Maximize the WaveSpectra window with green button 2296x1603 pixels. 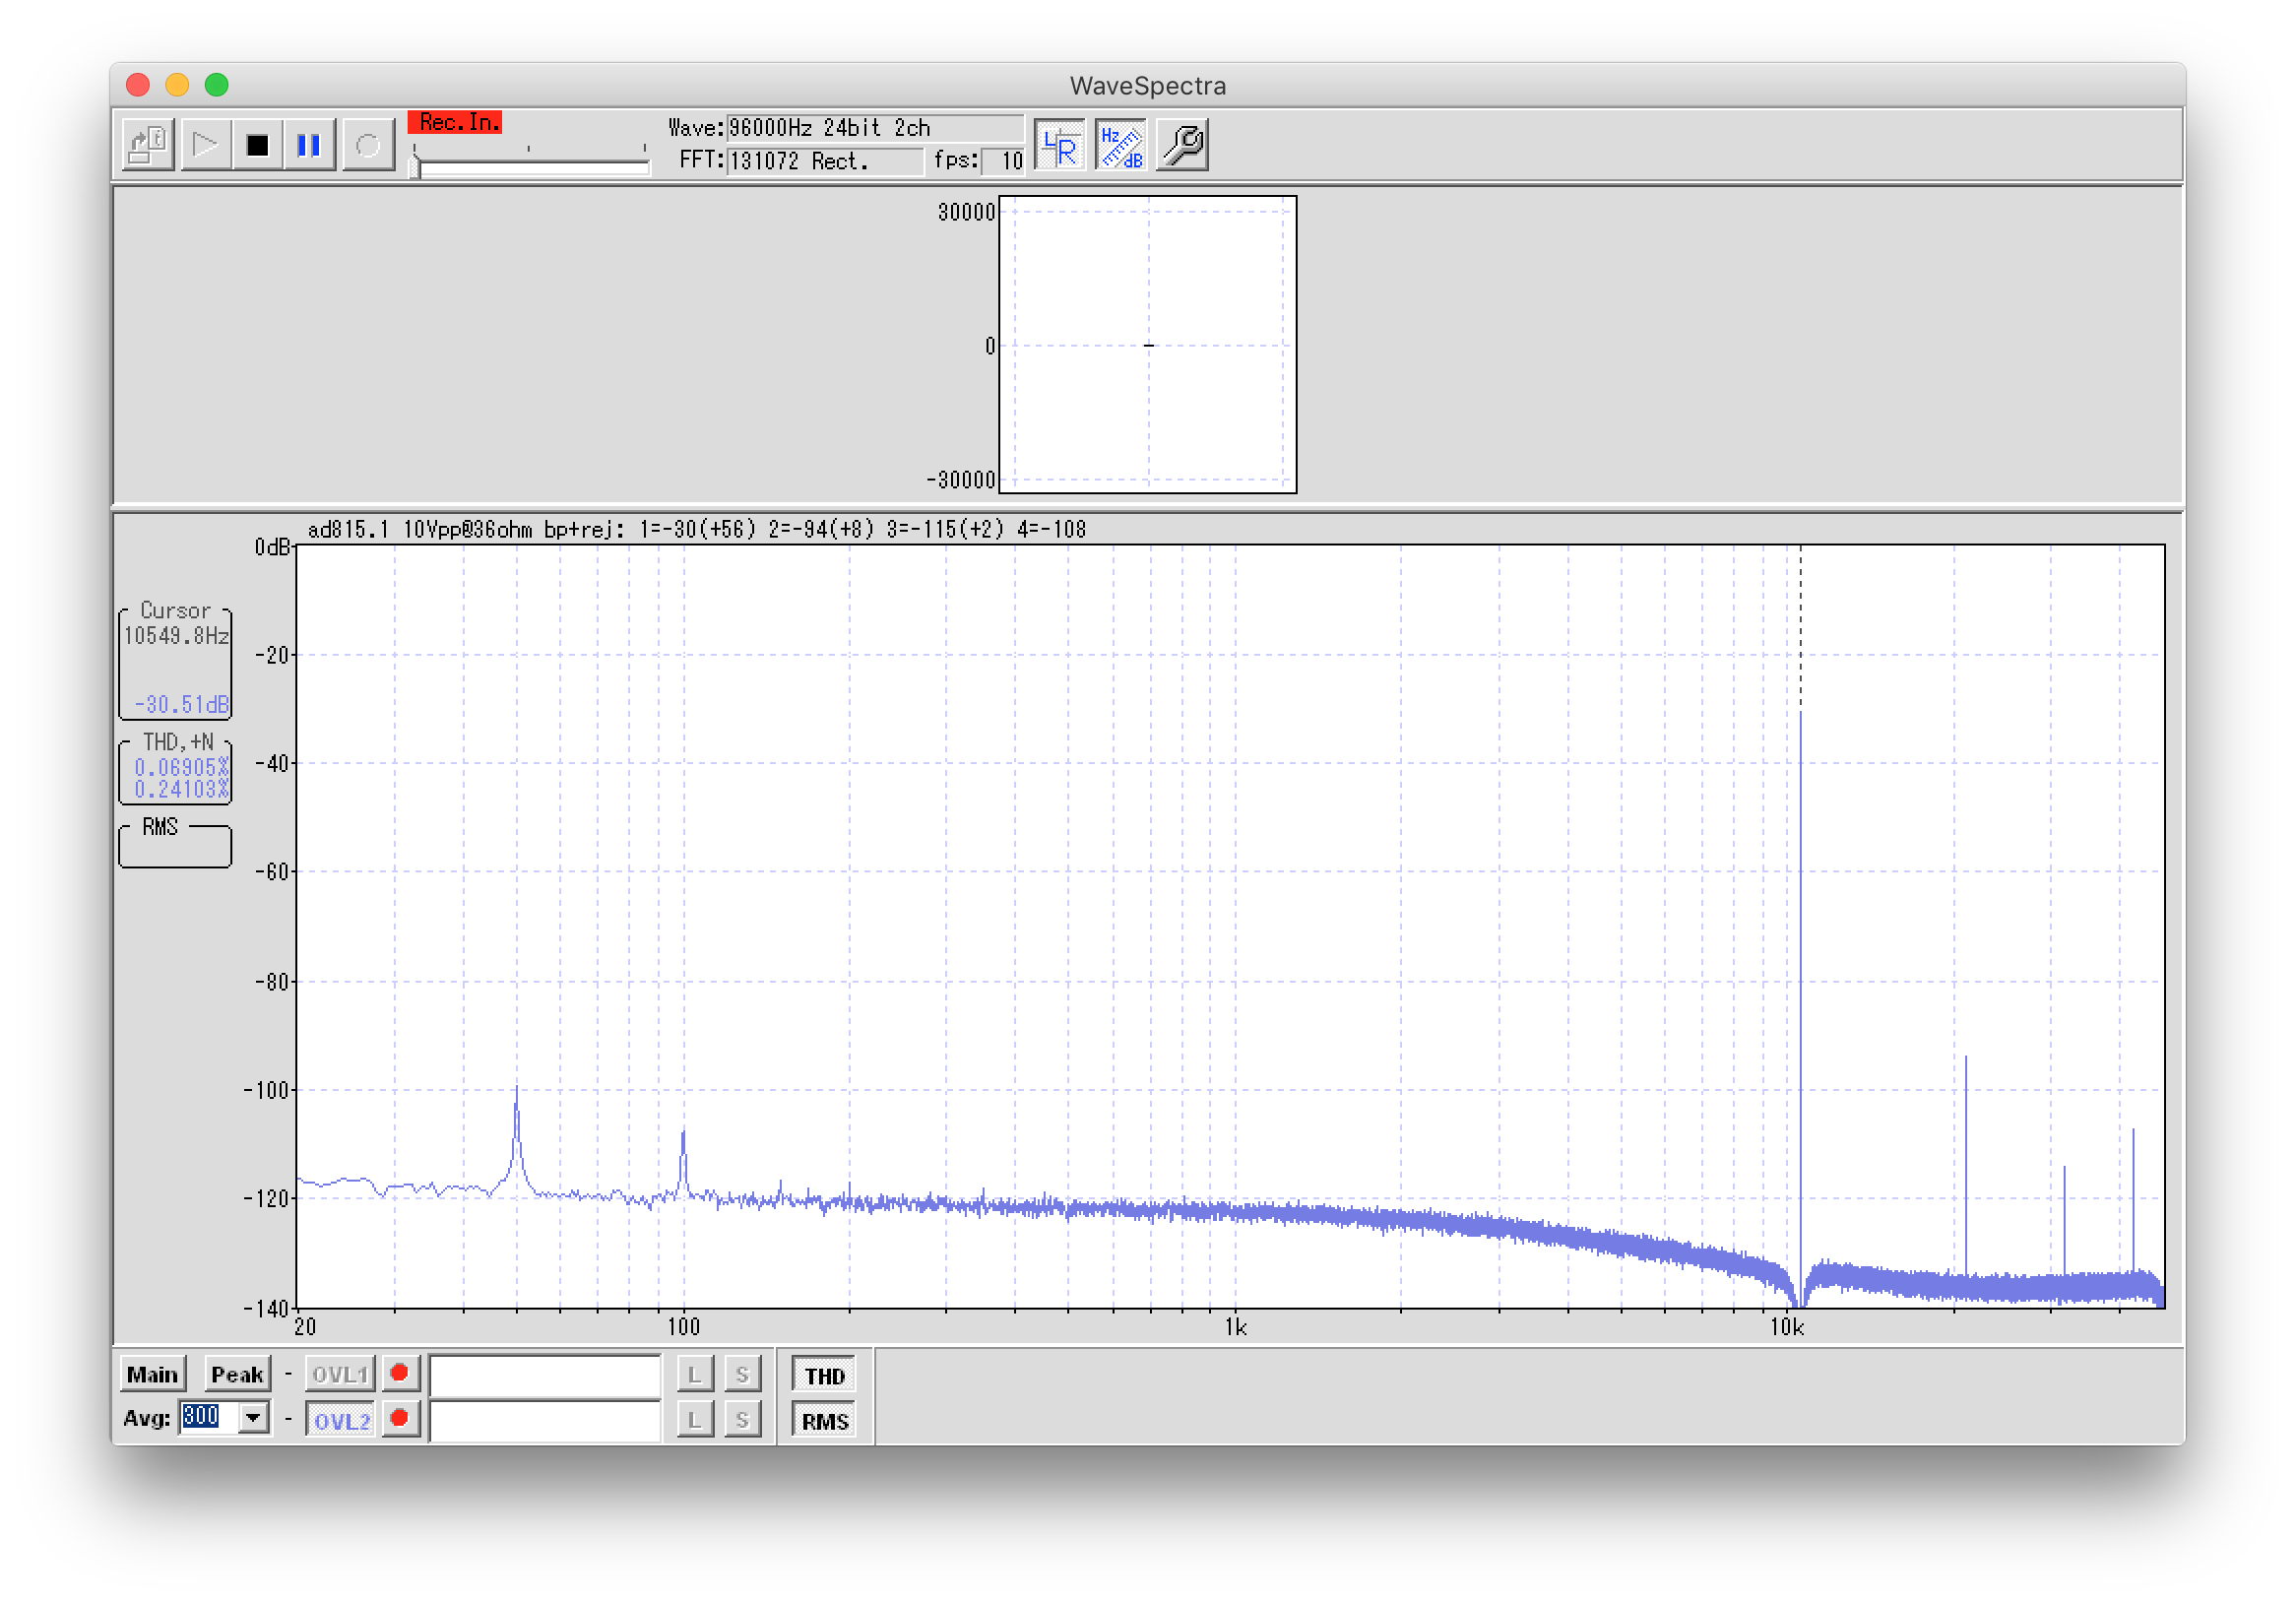point(216,85)
